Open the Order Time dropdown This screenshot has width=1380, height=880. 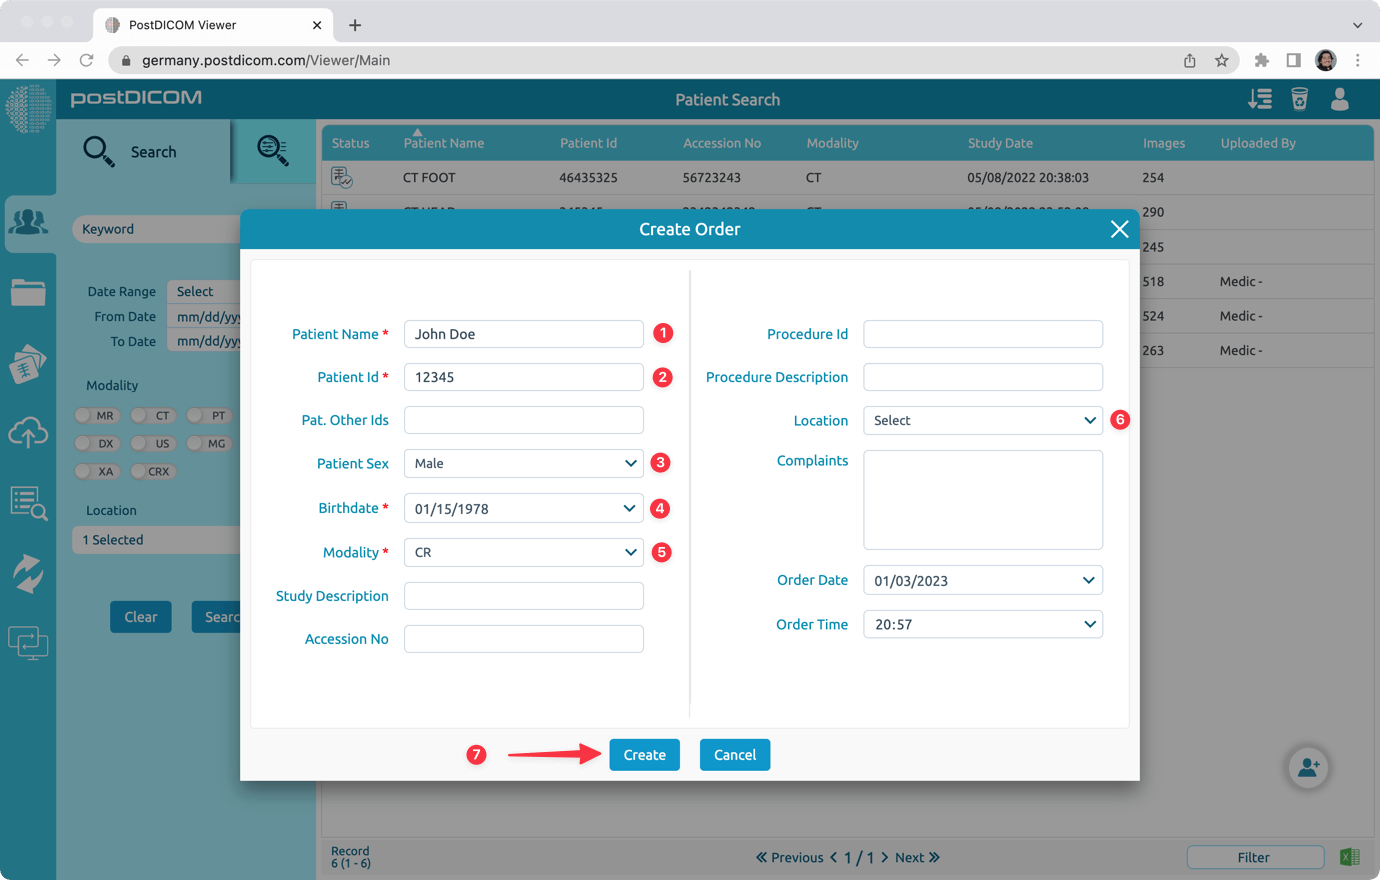(982, 624)
